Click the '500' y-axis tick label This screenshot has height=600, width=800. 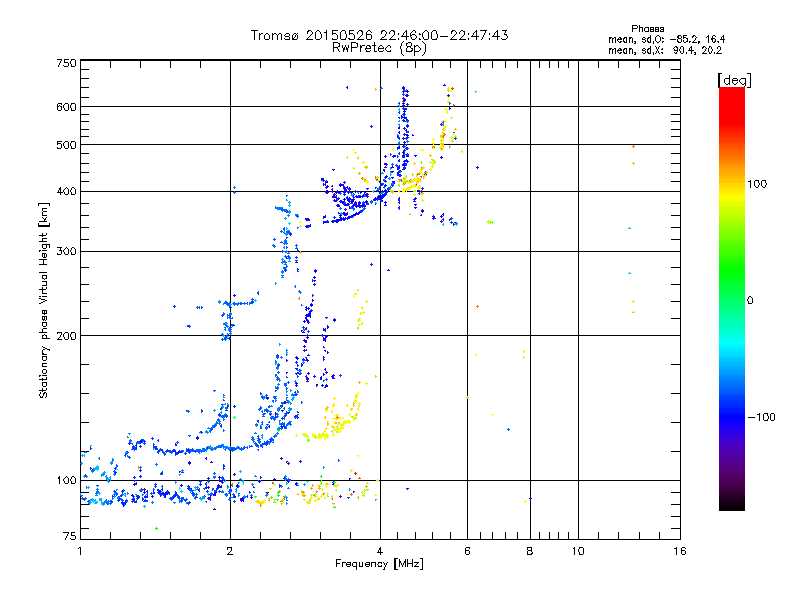[x=66, y=145]
